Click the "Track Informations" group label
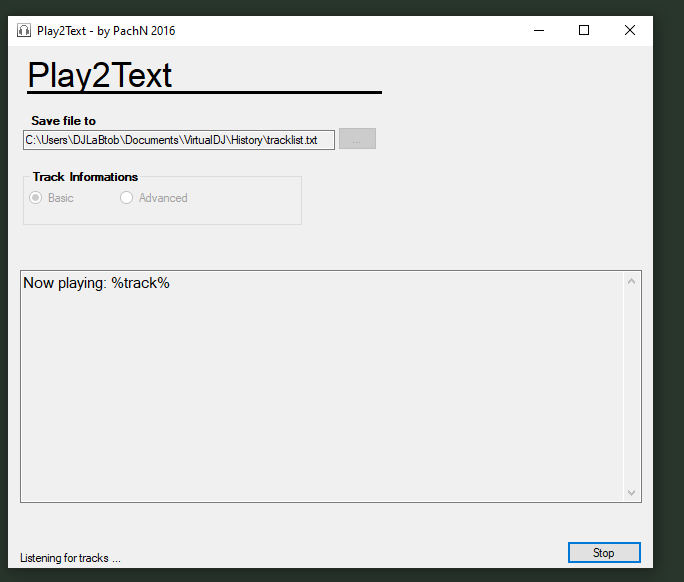Image resolution: width=684 pixels, height=582 pixels. pos(85,177)
